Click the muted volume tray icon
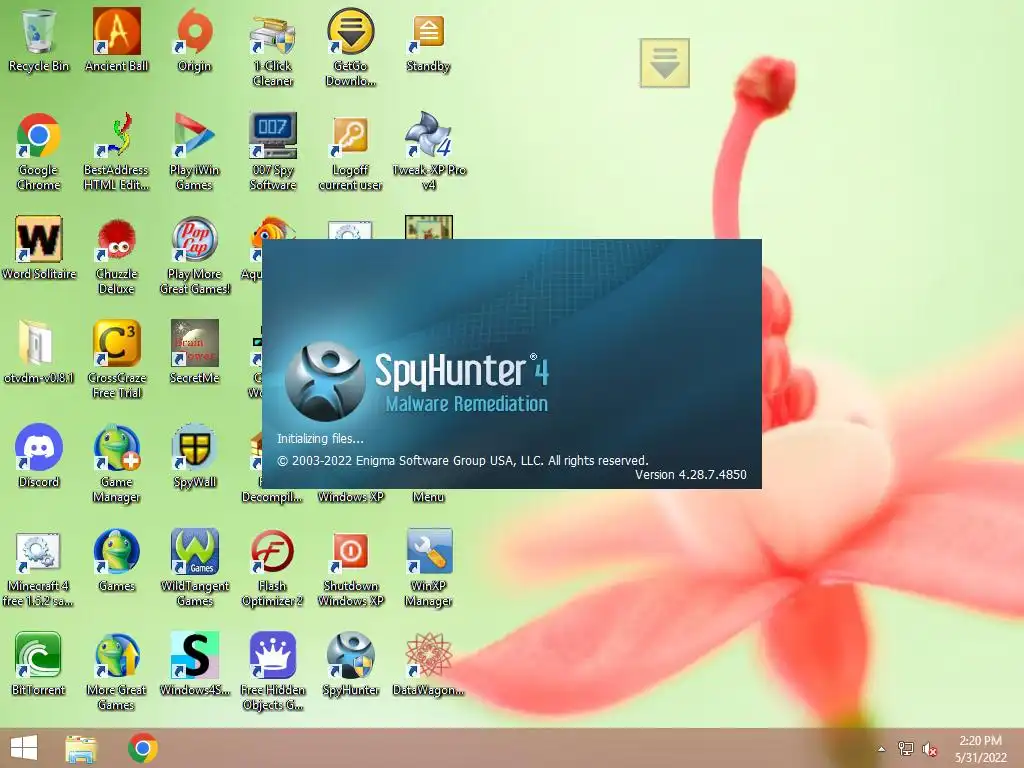1024x768 pixels. tap(930, 749)
